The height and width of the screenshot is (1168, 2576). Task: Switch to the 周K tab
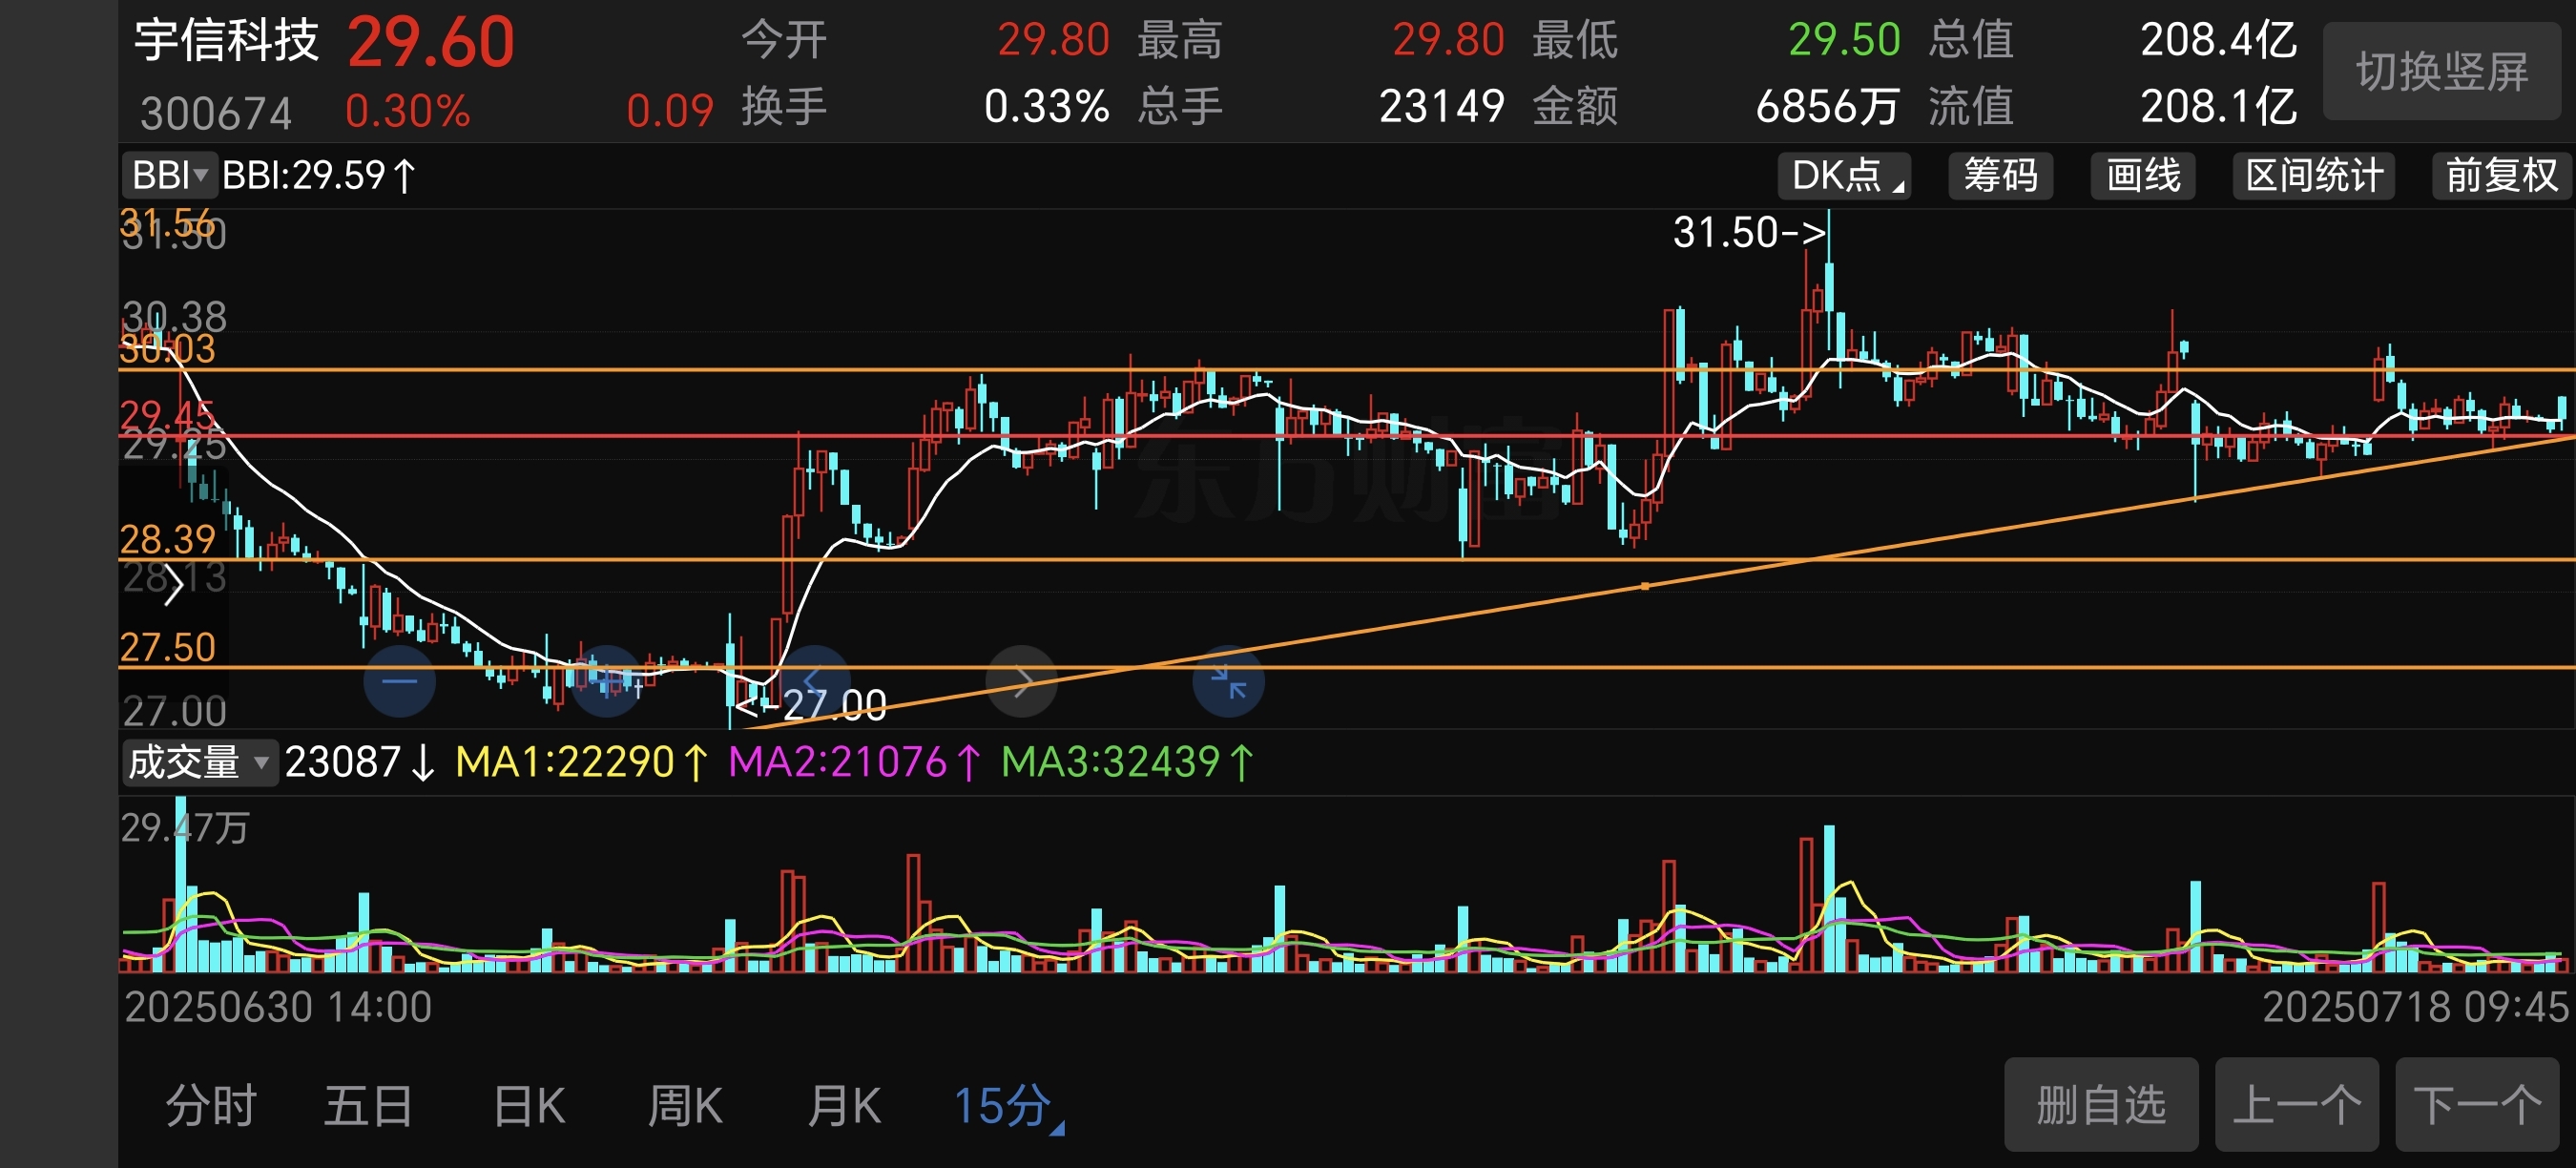click(685, 1107)
